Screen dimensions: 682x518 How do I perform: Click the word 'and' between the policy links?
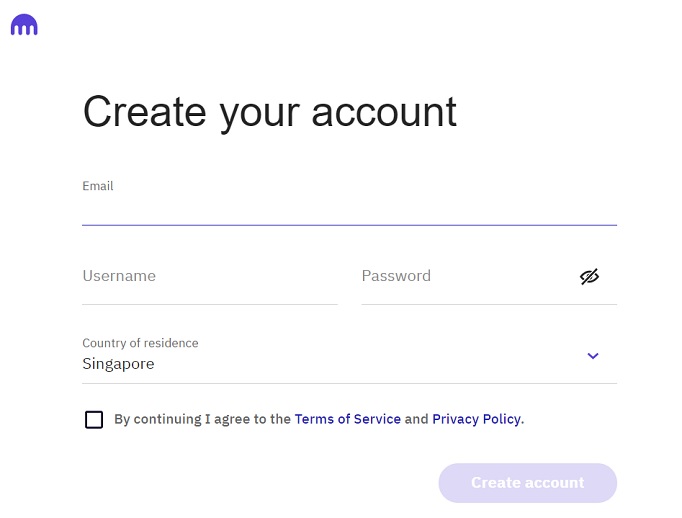[416, 419]
